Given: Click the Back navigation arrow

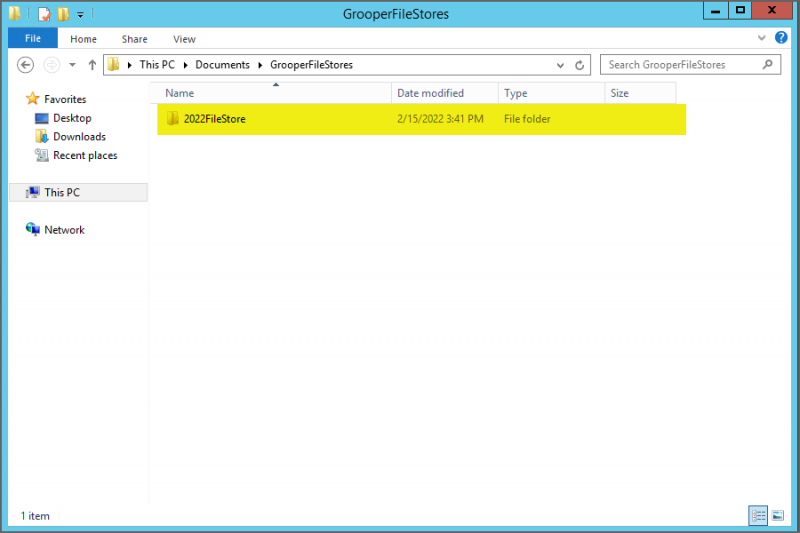Looking at the screenshot, I should (26, 65).
